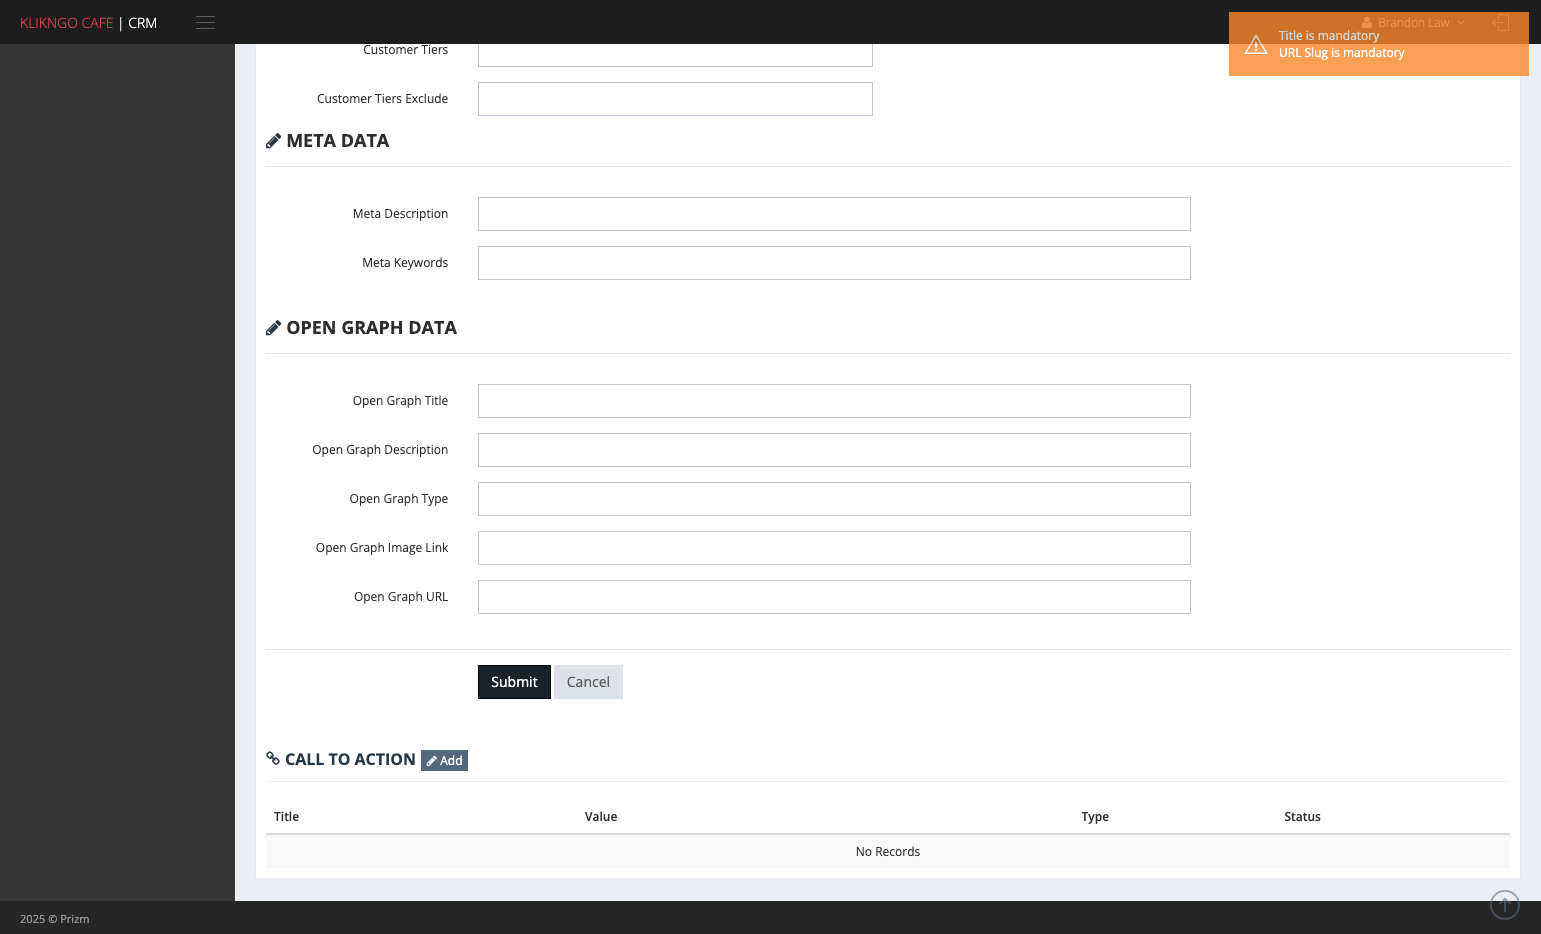Select the Open Graph URL input

[834, 597]
